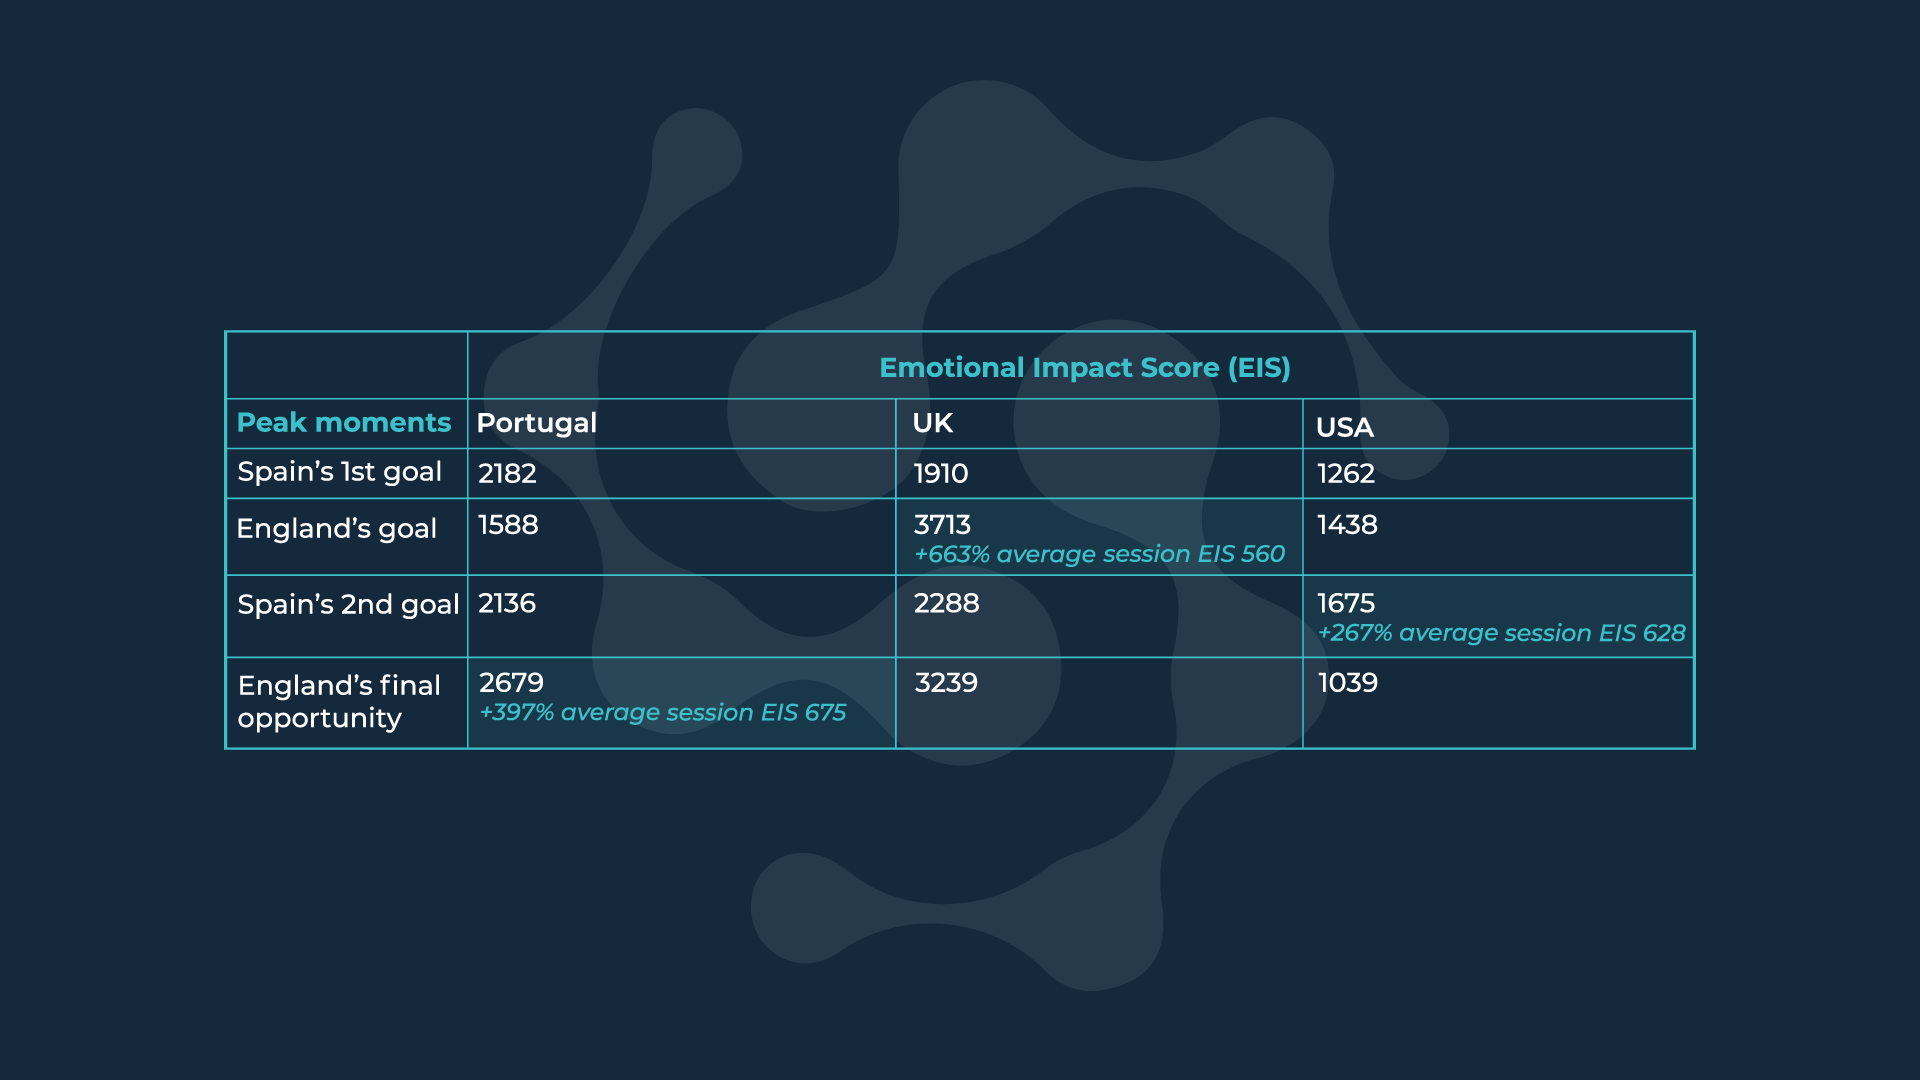Select the Spain's 1st goal row label
Screen dimensions: 1920x1080
click(339, 472)
